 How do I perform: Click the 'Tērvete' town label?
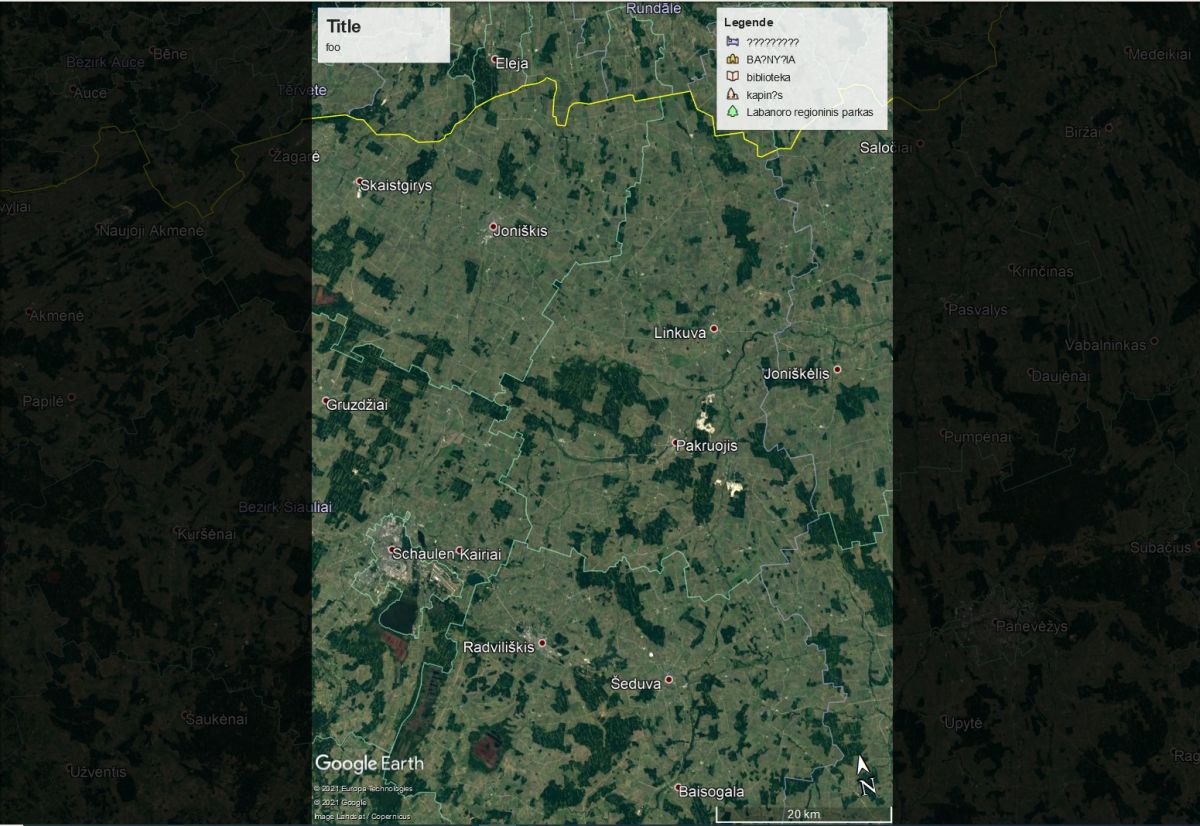[302, 89]
